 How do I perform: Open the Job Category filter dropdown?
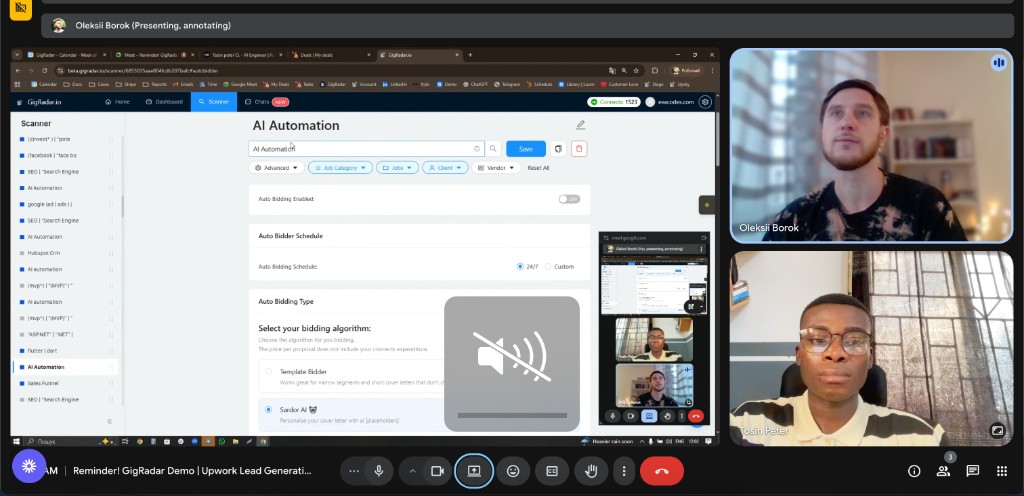pyautogui.click(x=340, y=168)
